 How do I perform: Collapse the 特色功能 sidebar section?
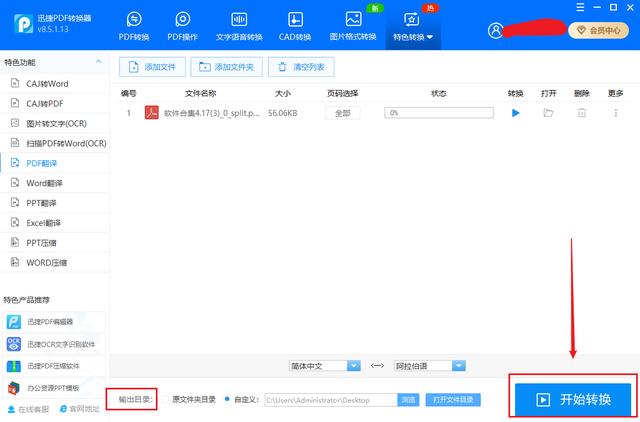(x=96, y=62)
